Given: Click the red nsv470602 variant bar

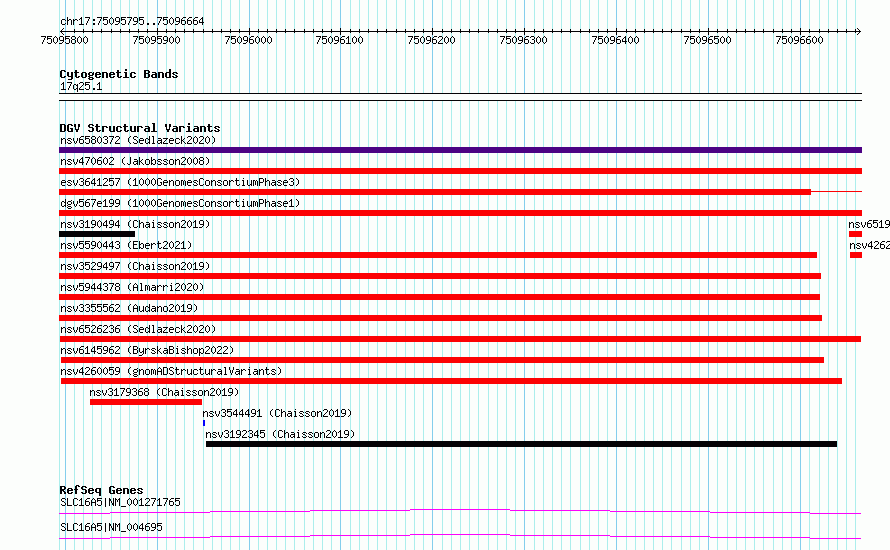Looking at the screenshot, I should coord(460,171).
